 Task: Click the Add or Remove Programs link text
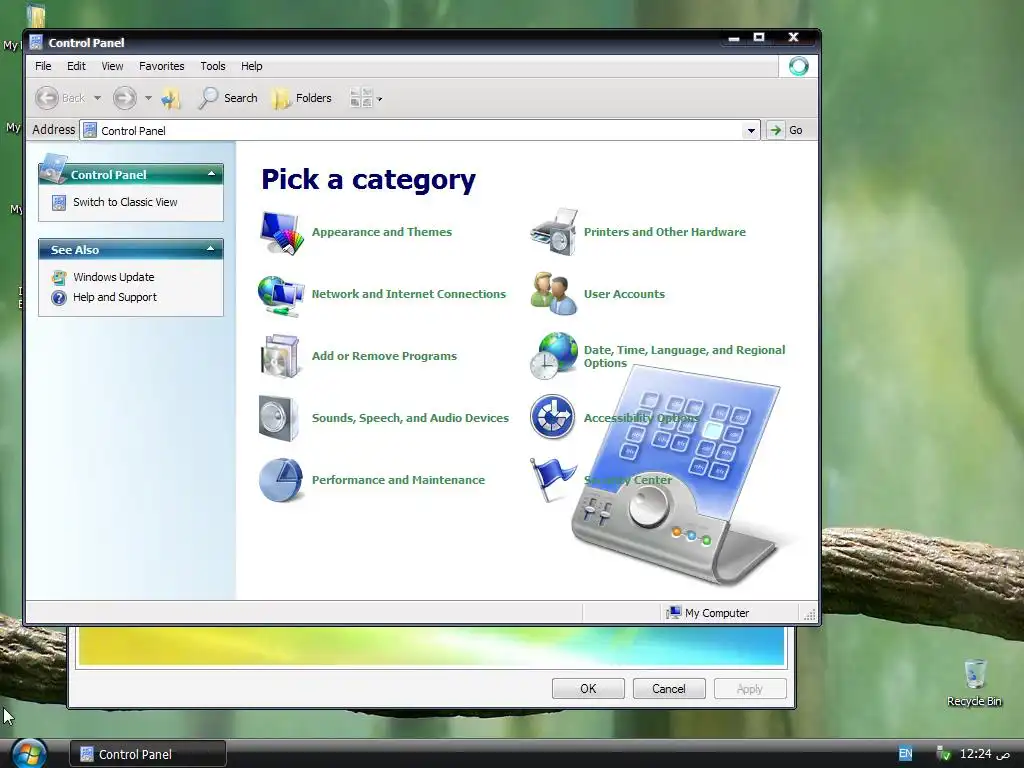[384, 356]
